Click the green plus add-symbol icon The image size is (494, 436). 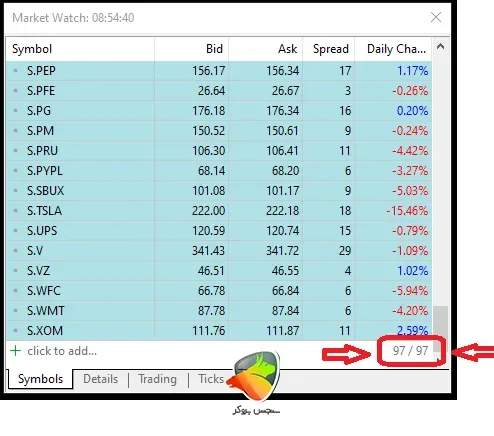pos(15,351)
